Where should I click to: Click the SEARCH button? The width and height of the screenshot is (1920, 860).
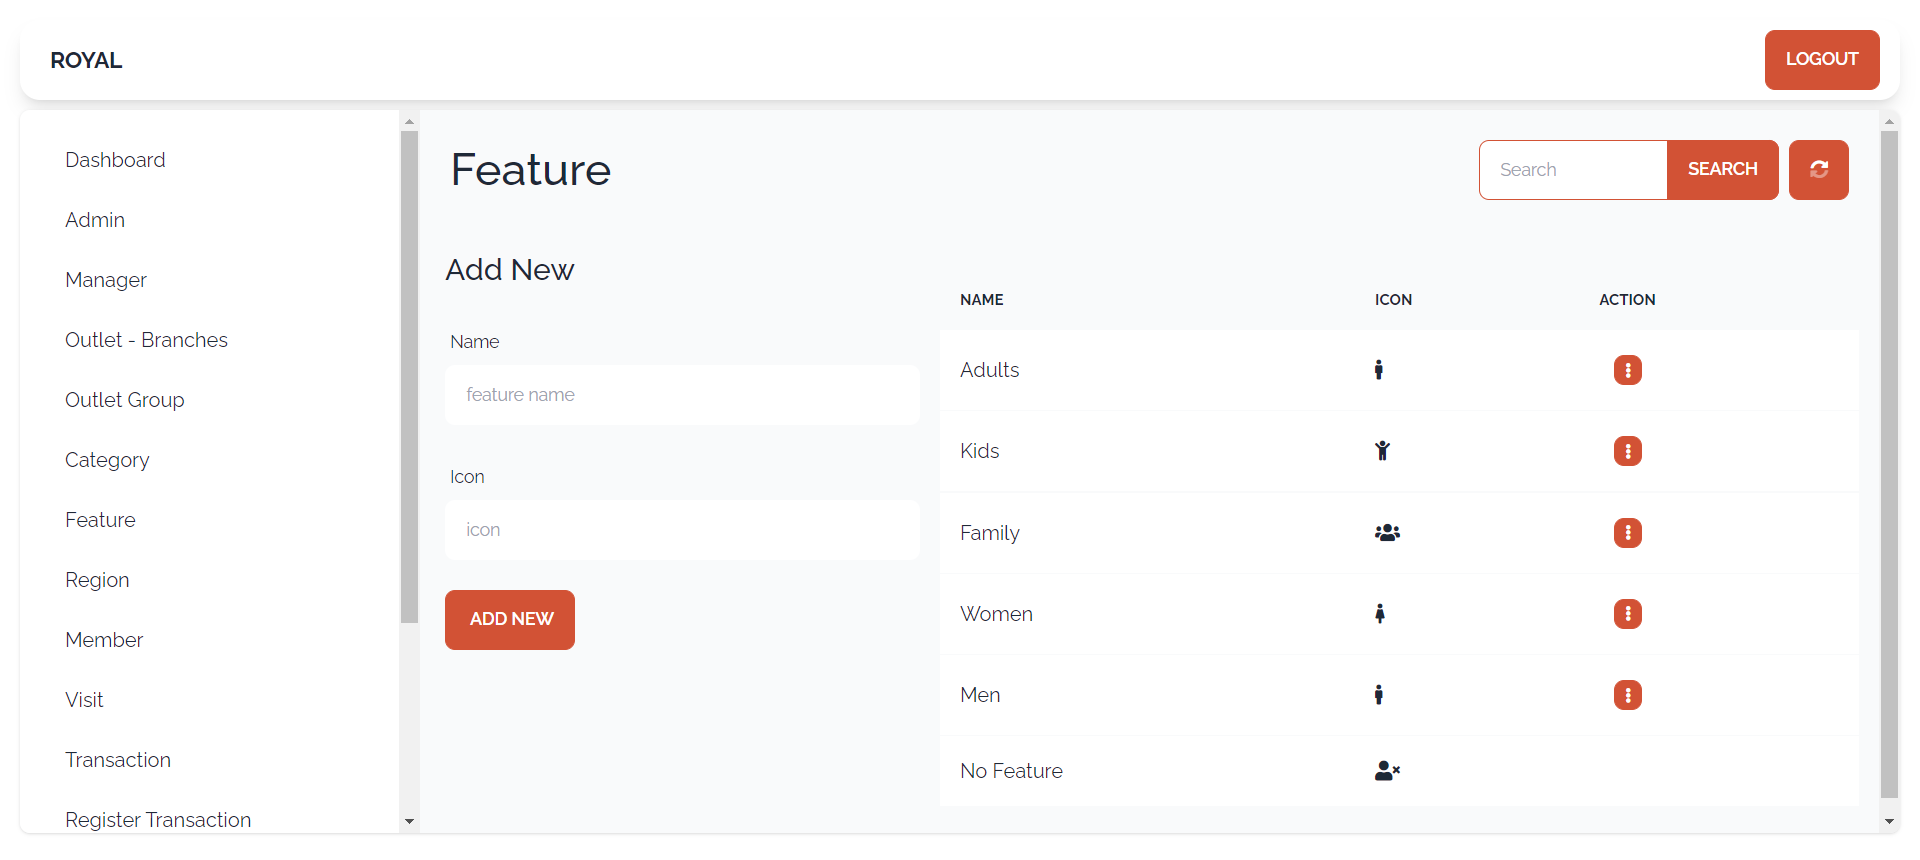tap(1722, 170)
